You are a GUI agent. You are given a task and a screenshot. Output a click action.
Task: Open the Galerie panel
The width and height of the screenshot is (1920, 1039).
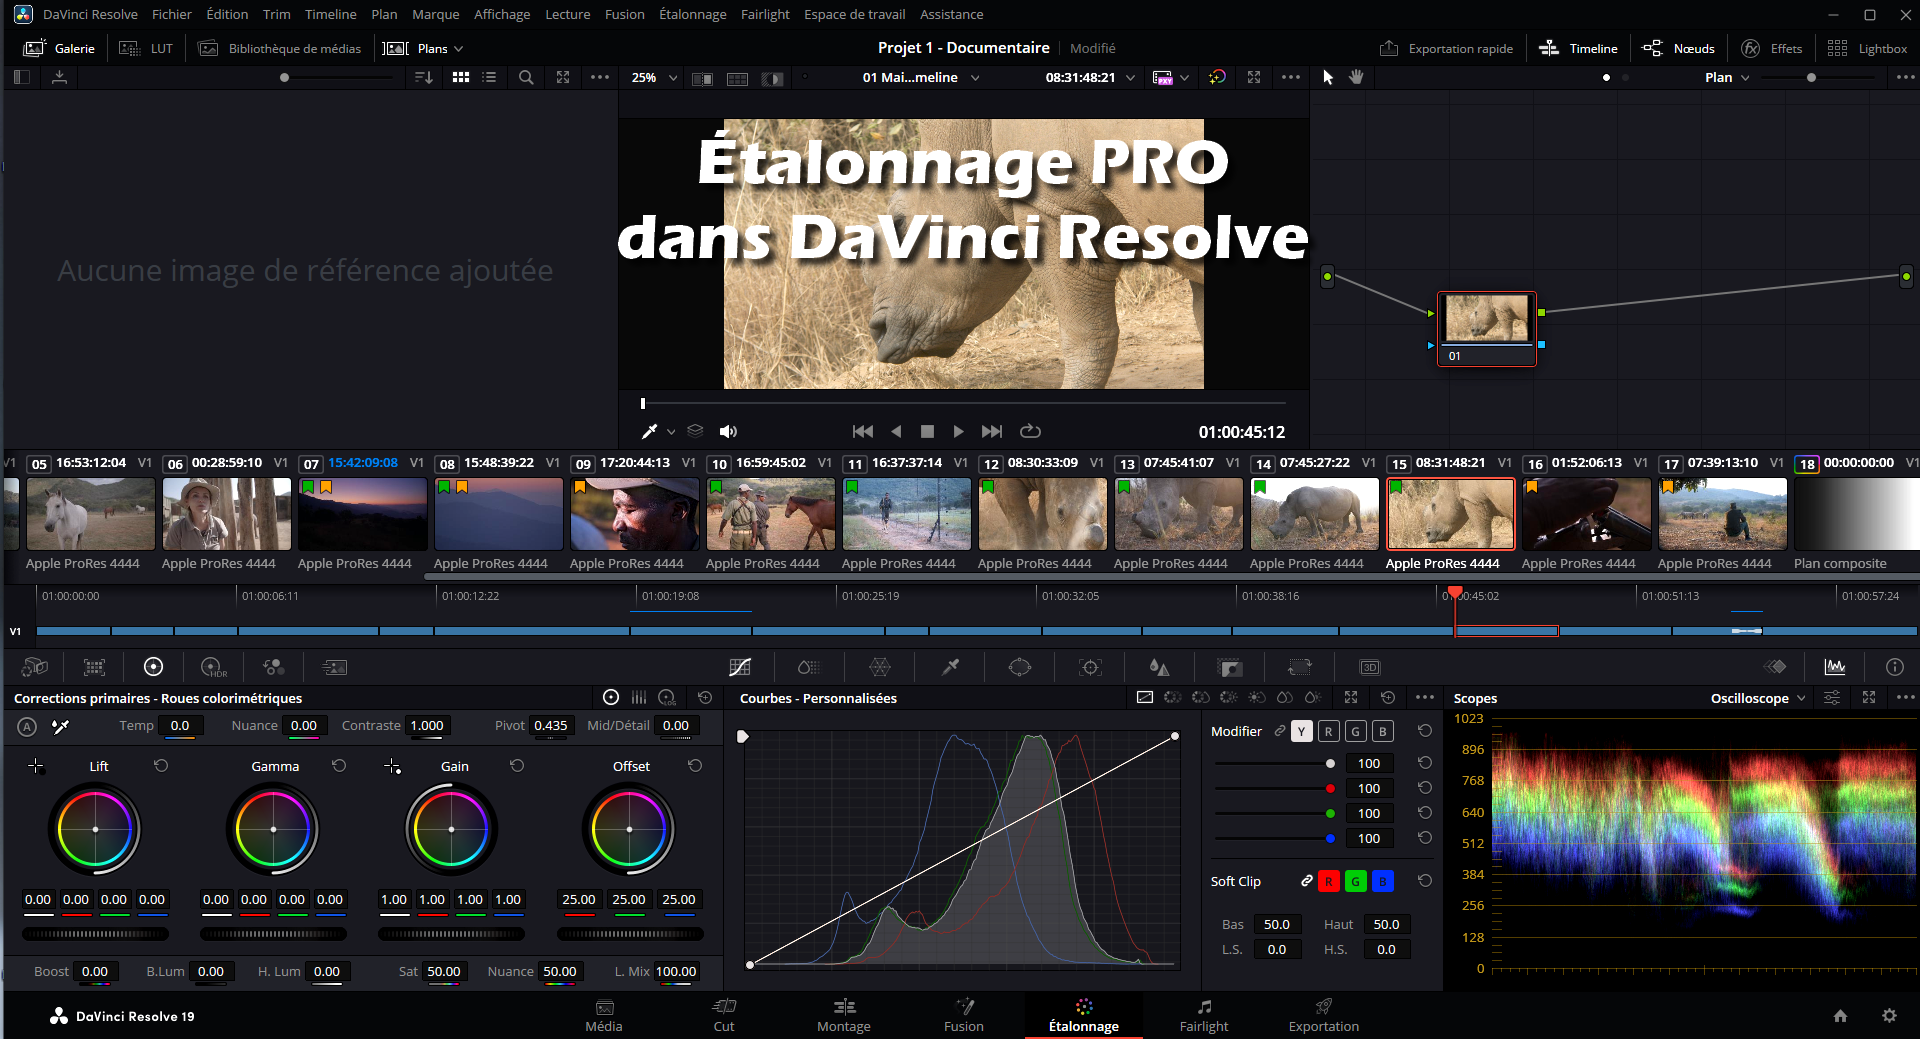60,48
